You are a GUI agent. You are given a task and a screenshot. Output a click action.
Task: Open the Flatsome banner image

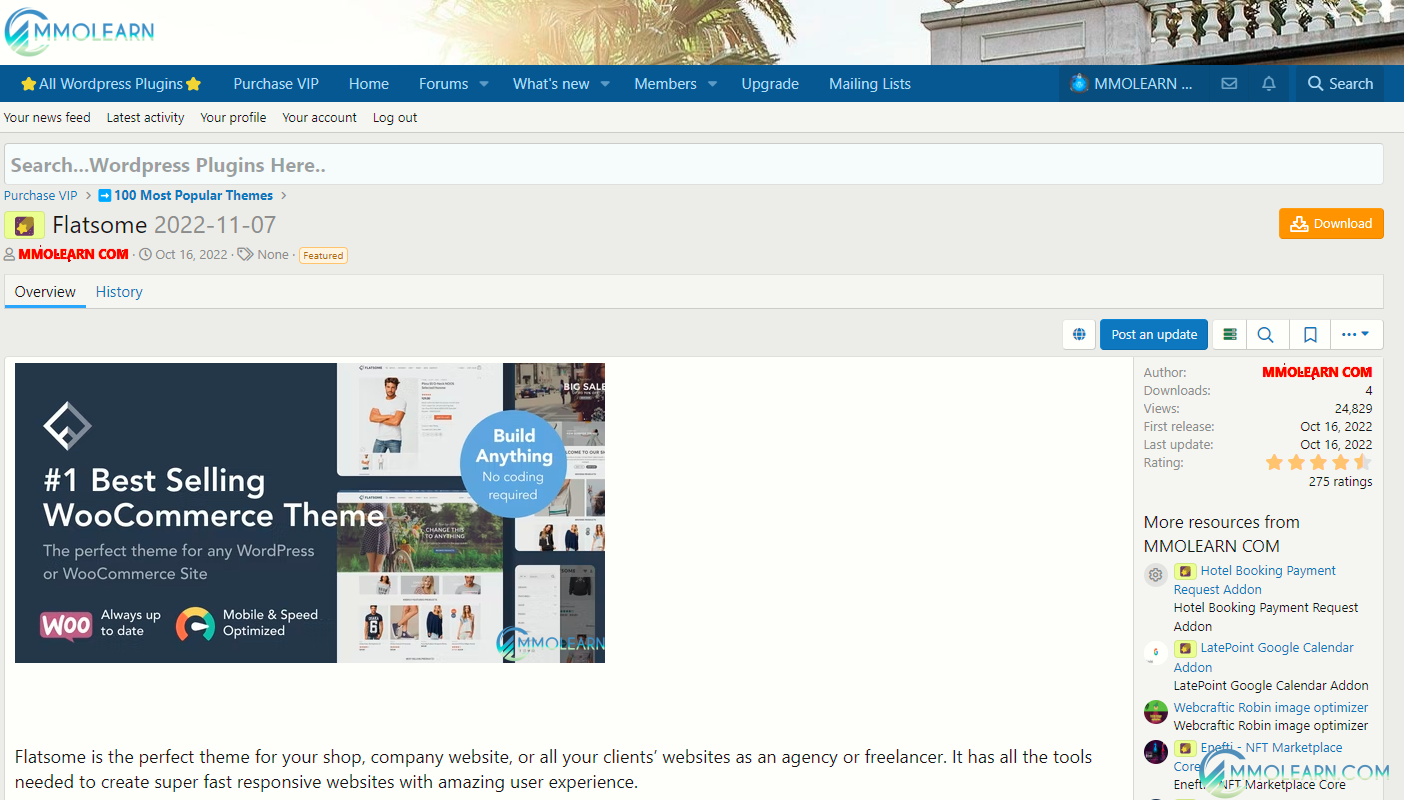coord(310,513)
